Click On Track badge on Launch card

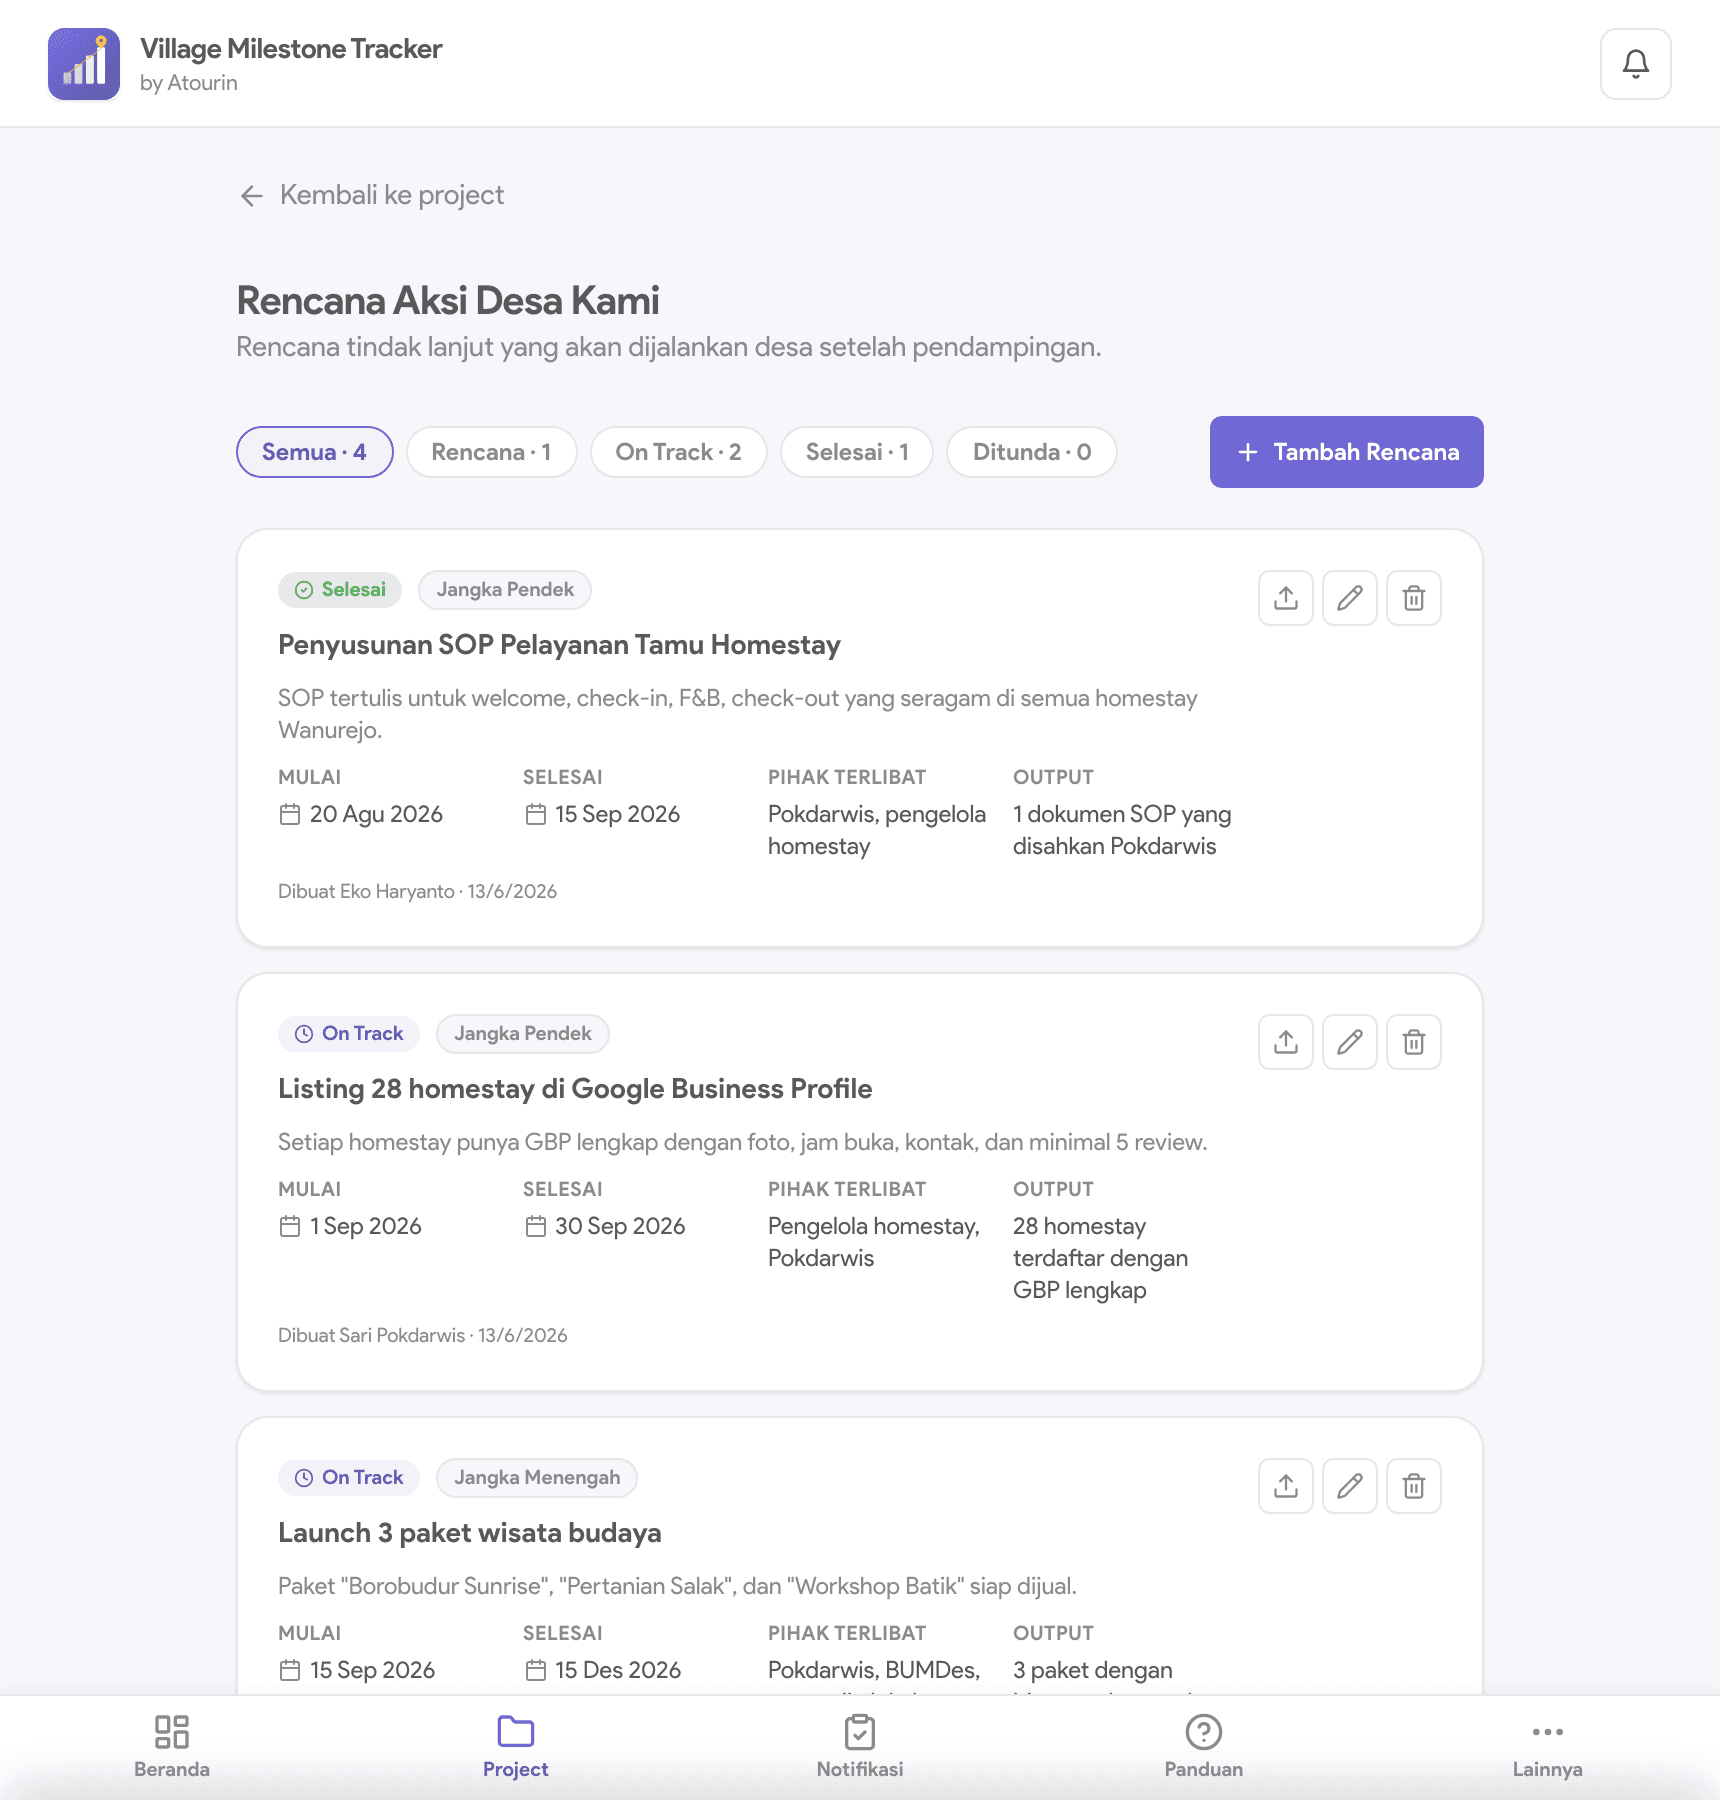click(349, 1478)
